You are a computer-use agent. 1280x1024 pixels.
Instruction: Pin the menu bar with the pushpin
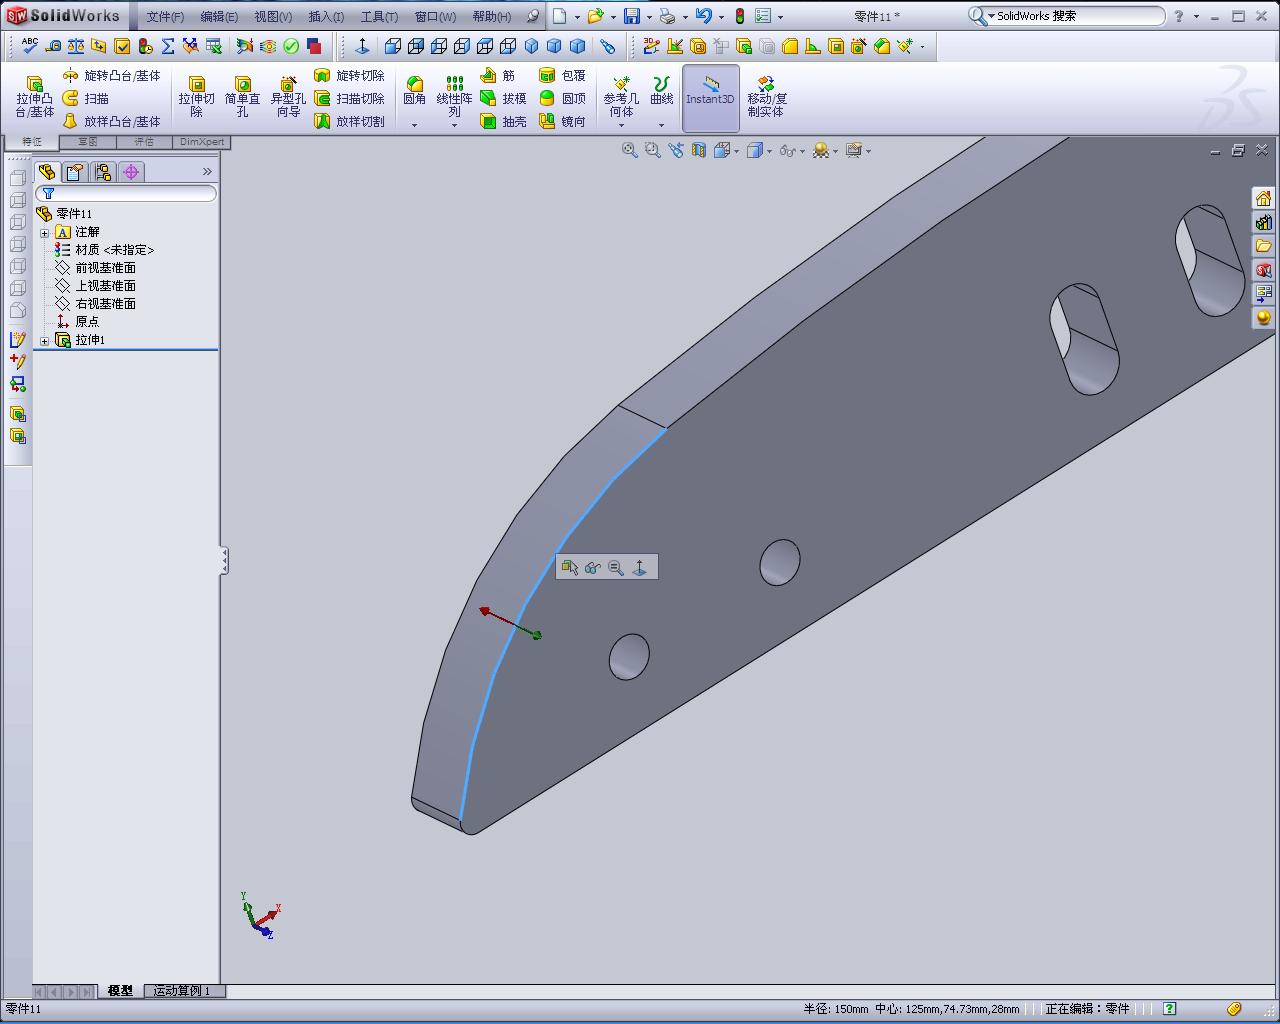point(533,16)
